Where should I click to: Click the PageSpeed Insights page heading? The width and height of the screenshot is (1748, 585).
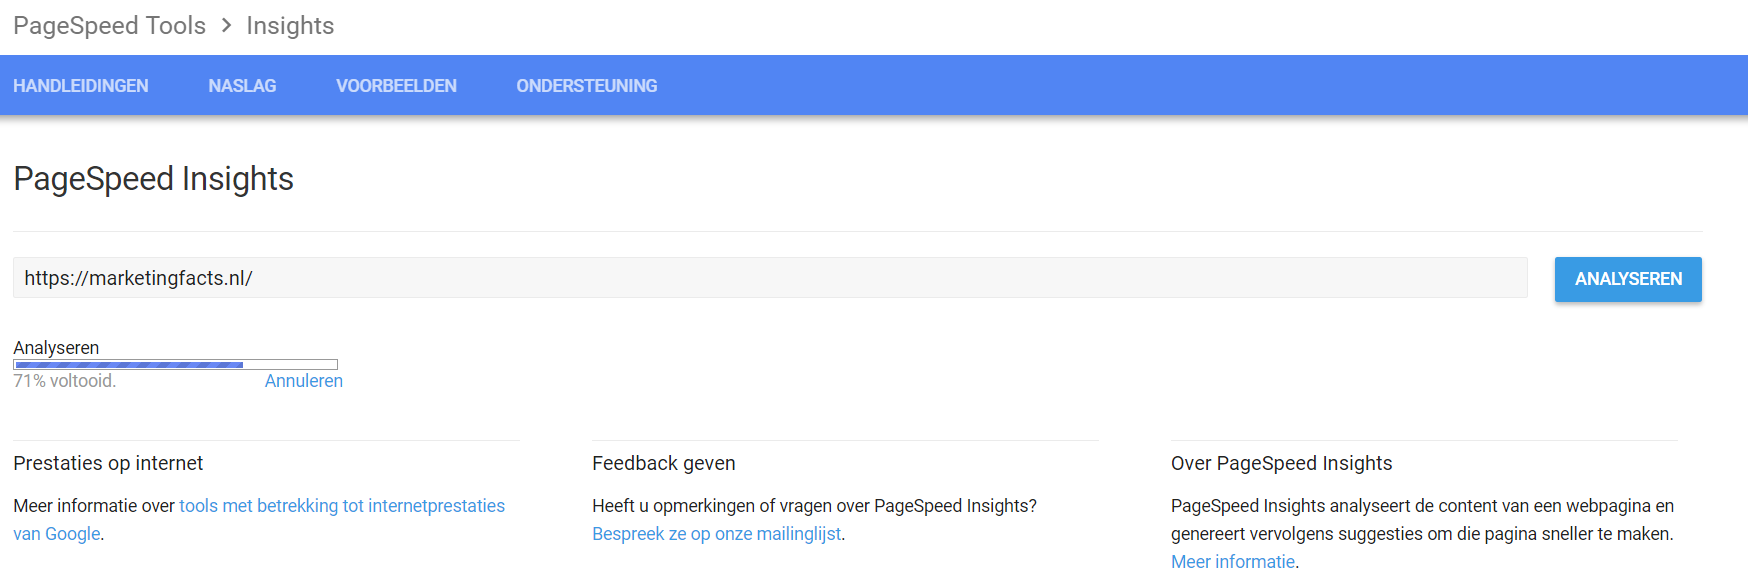(153, 179)
